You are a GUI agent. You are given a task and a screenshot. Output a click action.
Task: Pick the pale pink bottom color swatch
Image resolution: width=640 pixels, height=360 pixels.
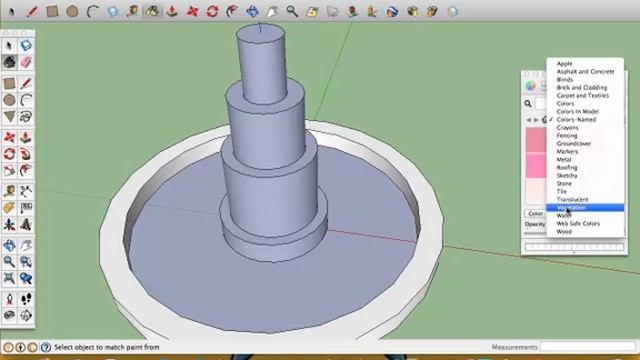[x=536, y=191]
